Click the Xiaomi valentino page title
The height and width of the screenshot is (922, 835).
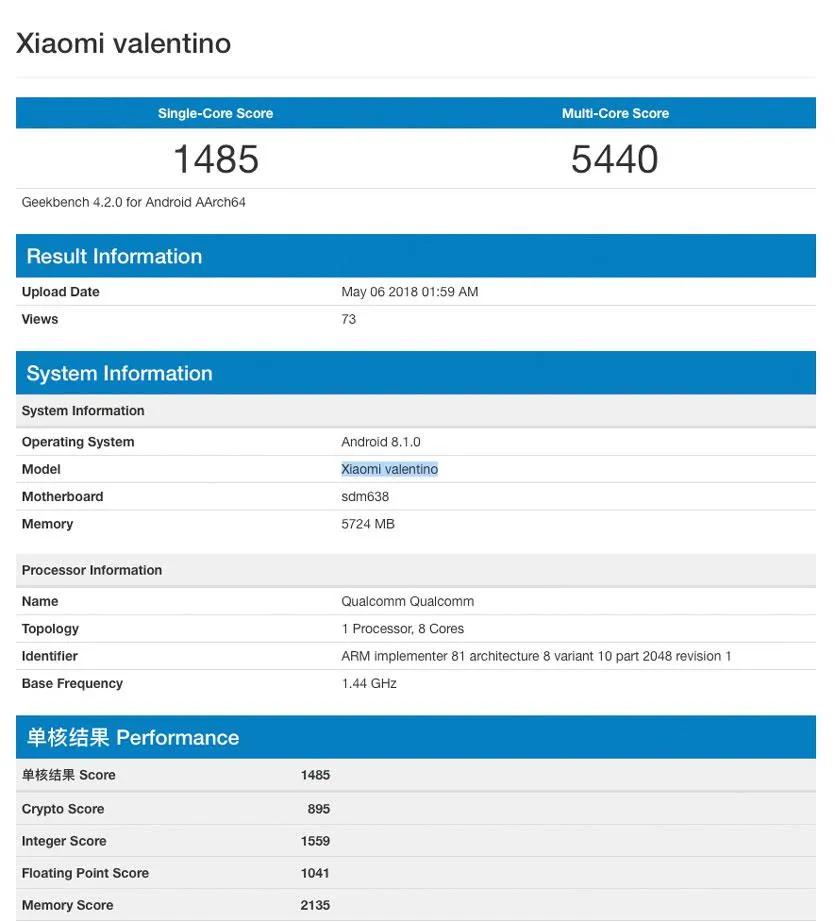[x=123, y=43]
